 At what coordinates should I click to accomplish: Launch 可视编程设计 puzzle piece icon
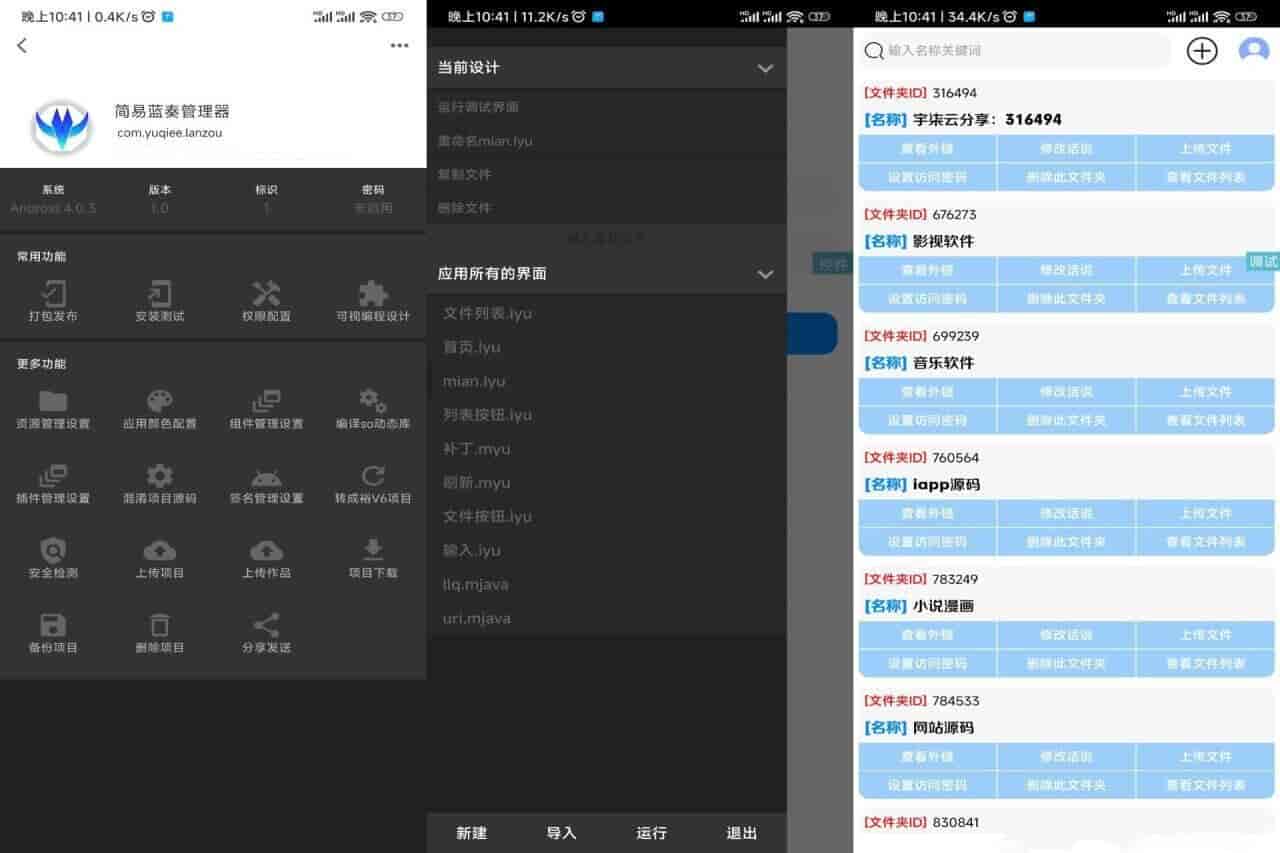click(373, 293)
